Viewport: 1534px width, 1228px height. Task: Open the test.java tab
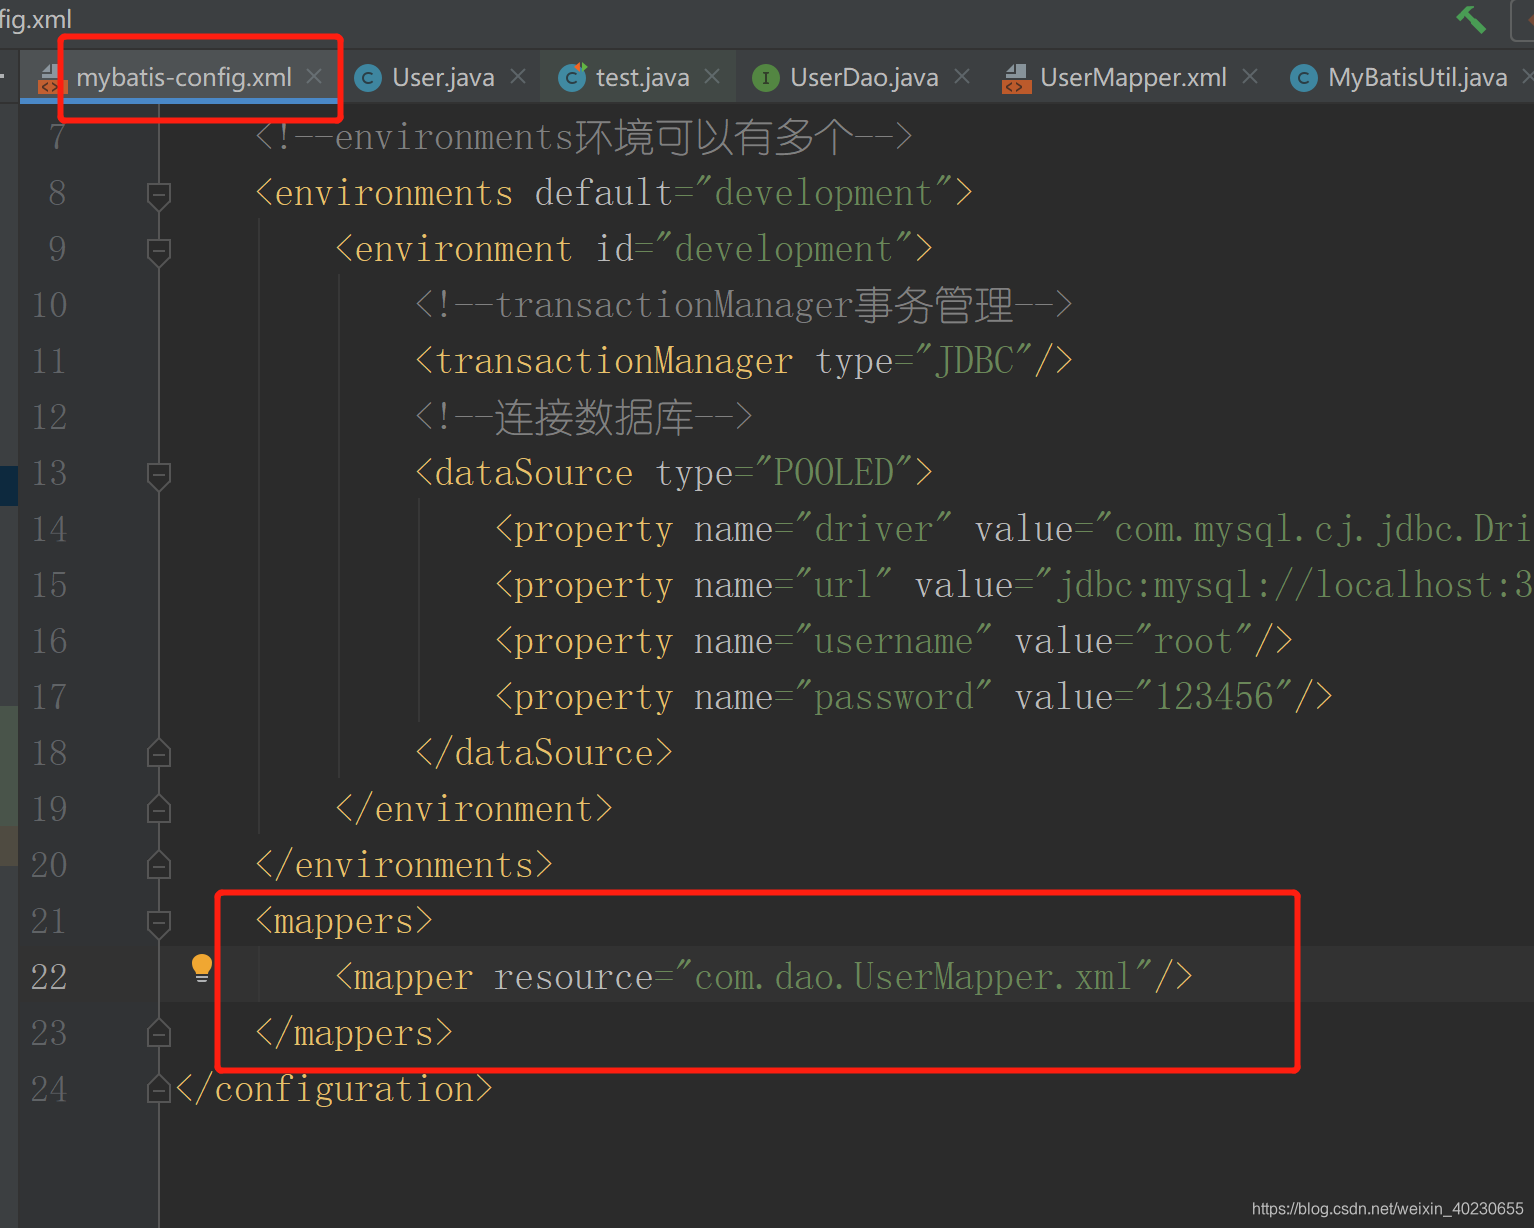(x=642, y=77)
